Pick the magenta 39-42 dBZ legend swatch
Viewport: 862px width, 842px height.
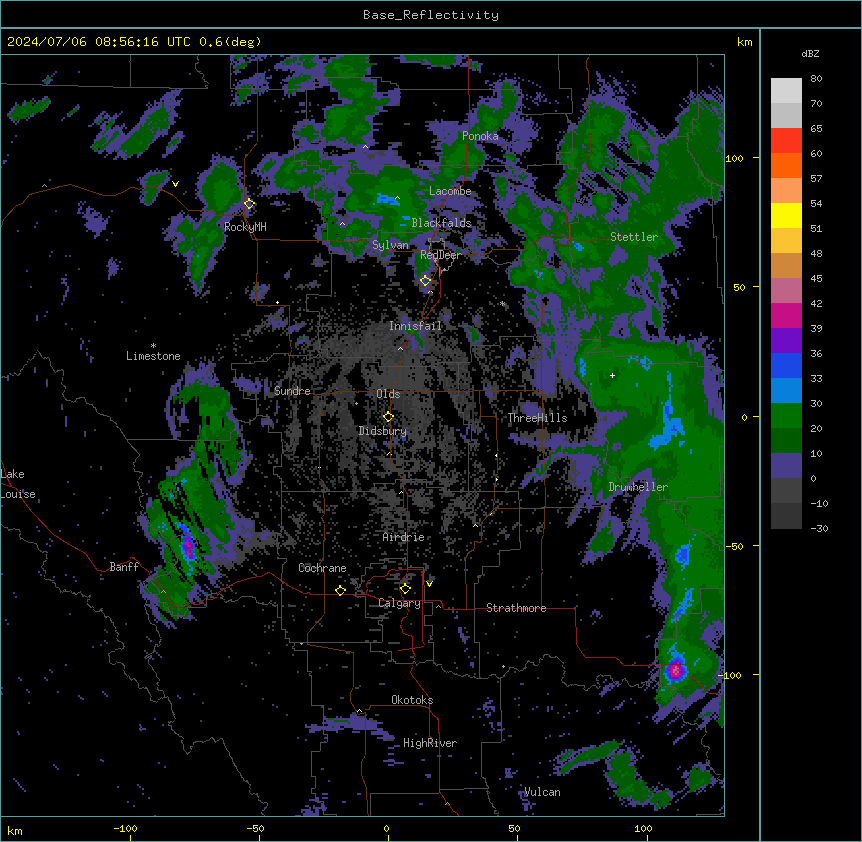pos(786,315)
